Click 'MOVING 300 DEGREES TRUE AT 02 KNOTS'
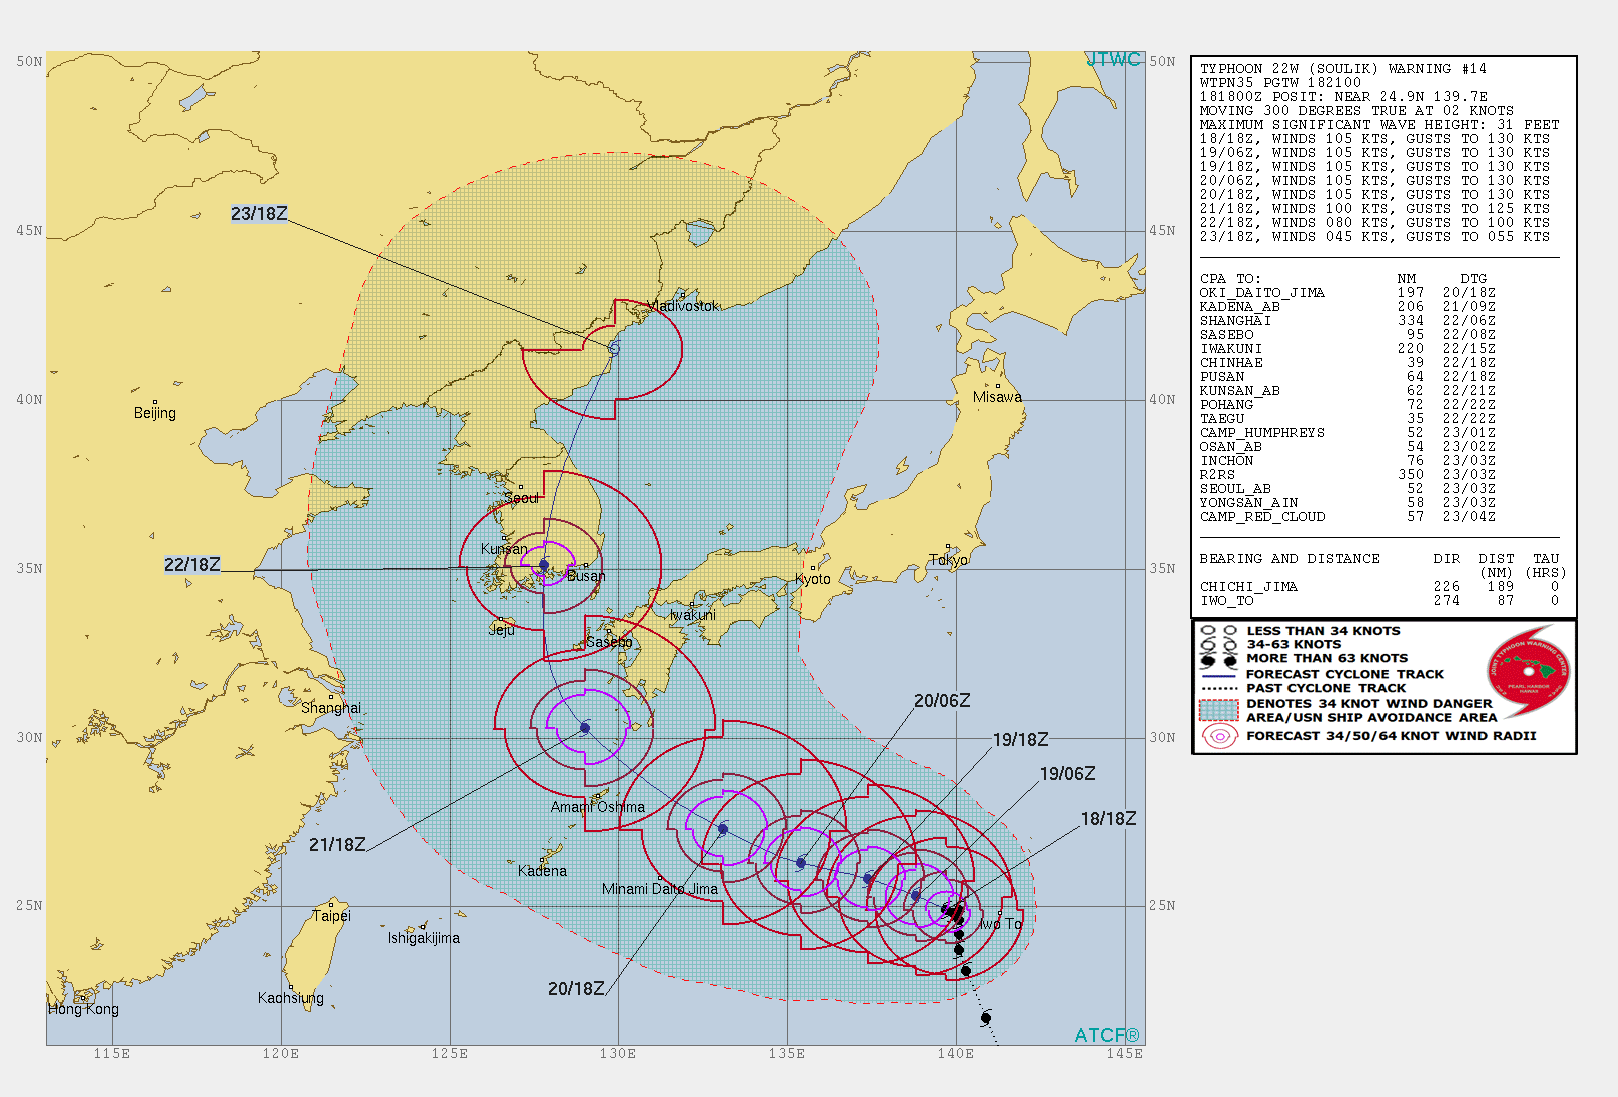1618x1097 pixels. [1357, 111]
